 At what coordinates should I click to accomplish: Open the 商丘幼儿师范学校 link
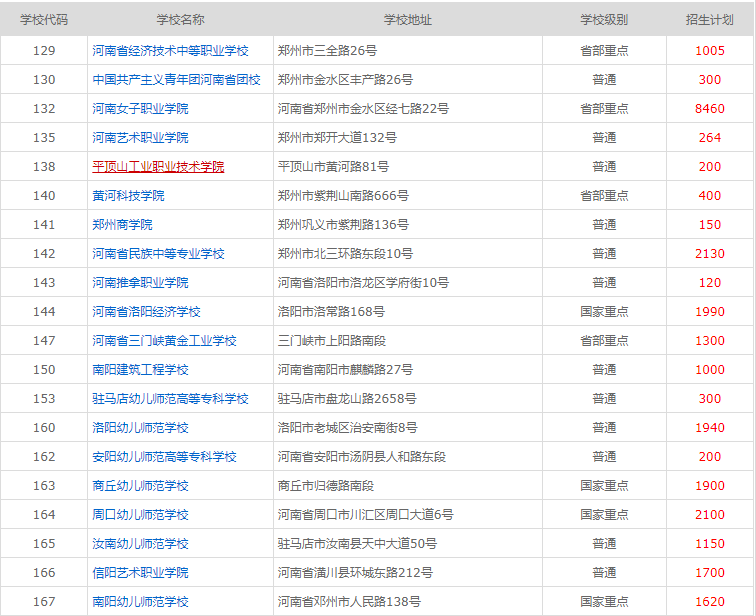[140, 485]
